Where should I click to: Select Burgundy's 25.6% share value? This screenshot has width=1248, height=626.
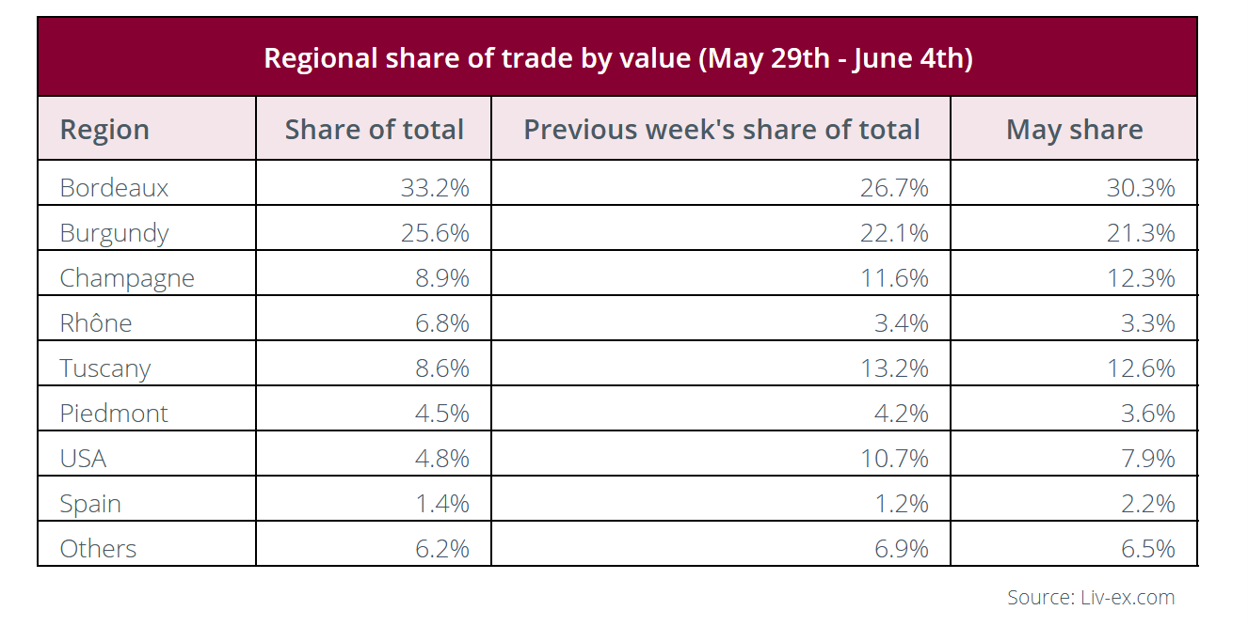pyautogui.click(x=435, y=233)
